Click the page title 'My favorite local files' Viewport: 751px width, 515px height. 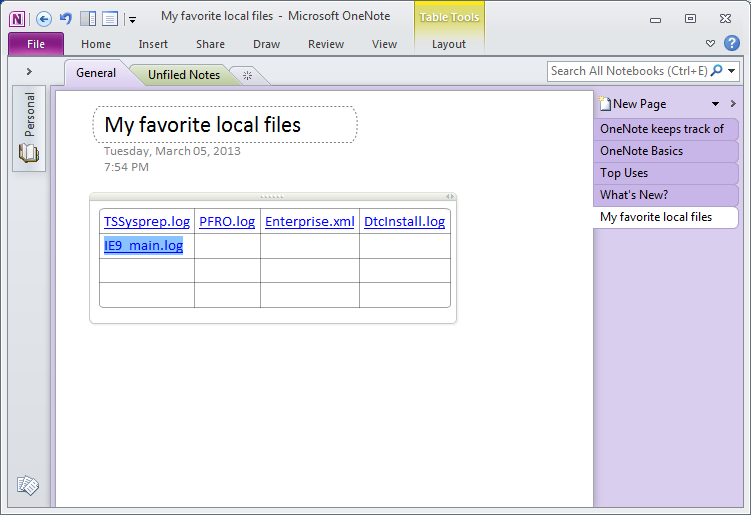coord(203,125)
